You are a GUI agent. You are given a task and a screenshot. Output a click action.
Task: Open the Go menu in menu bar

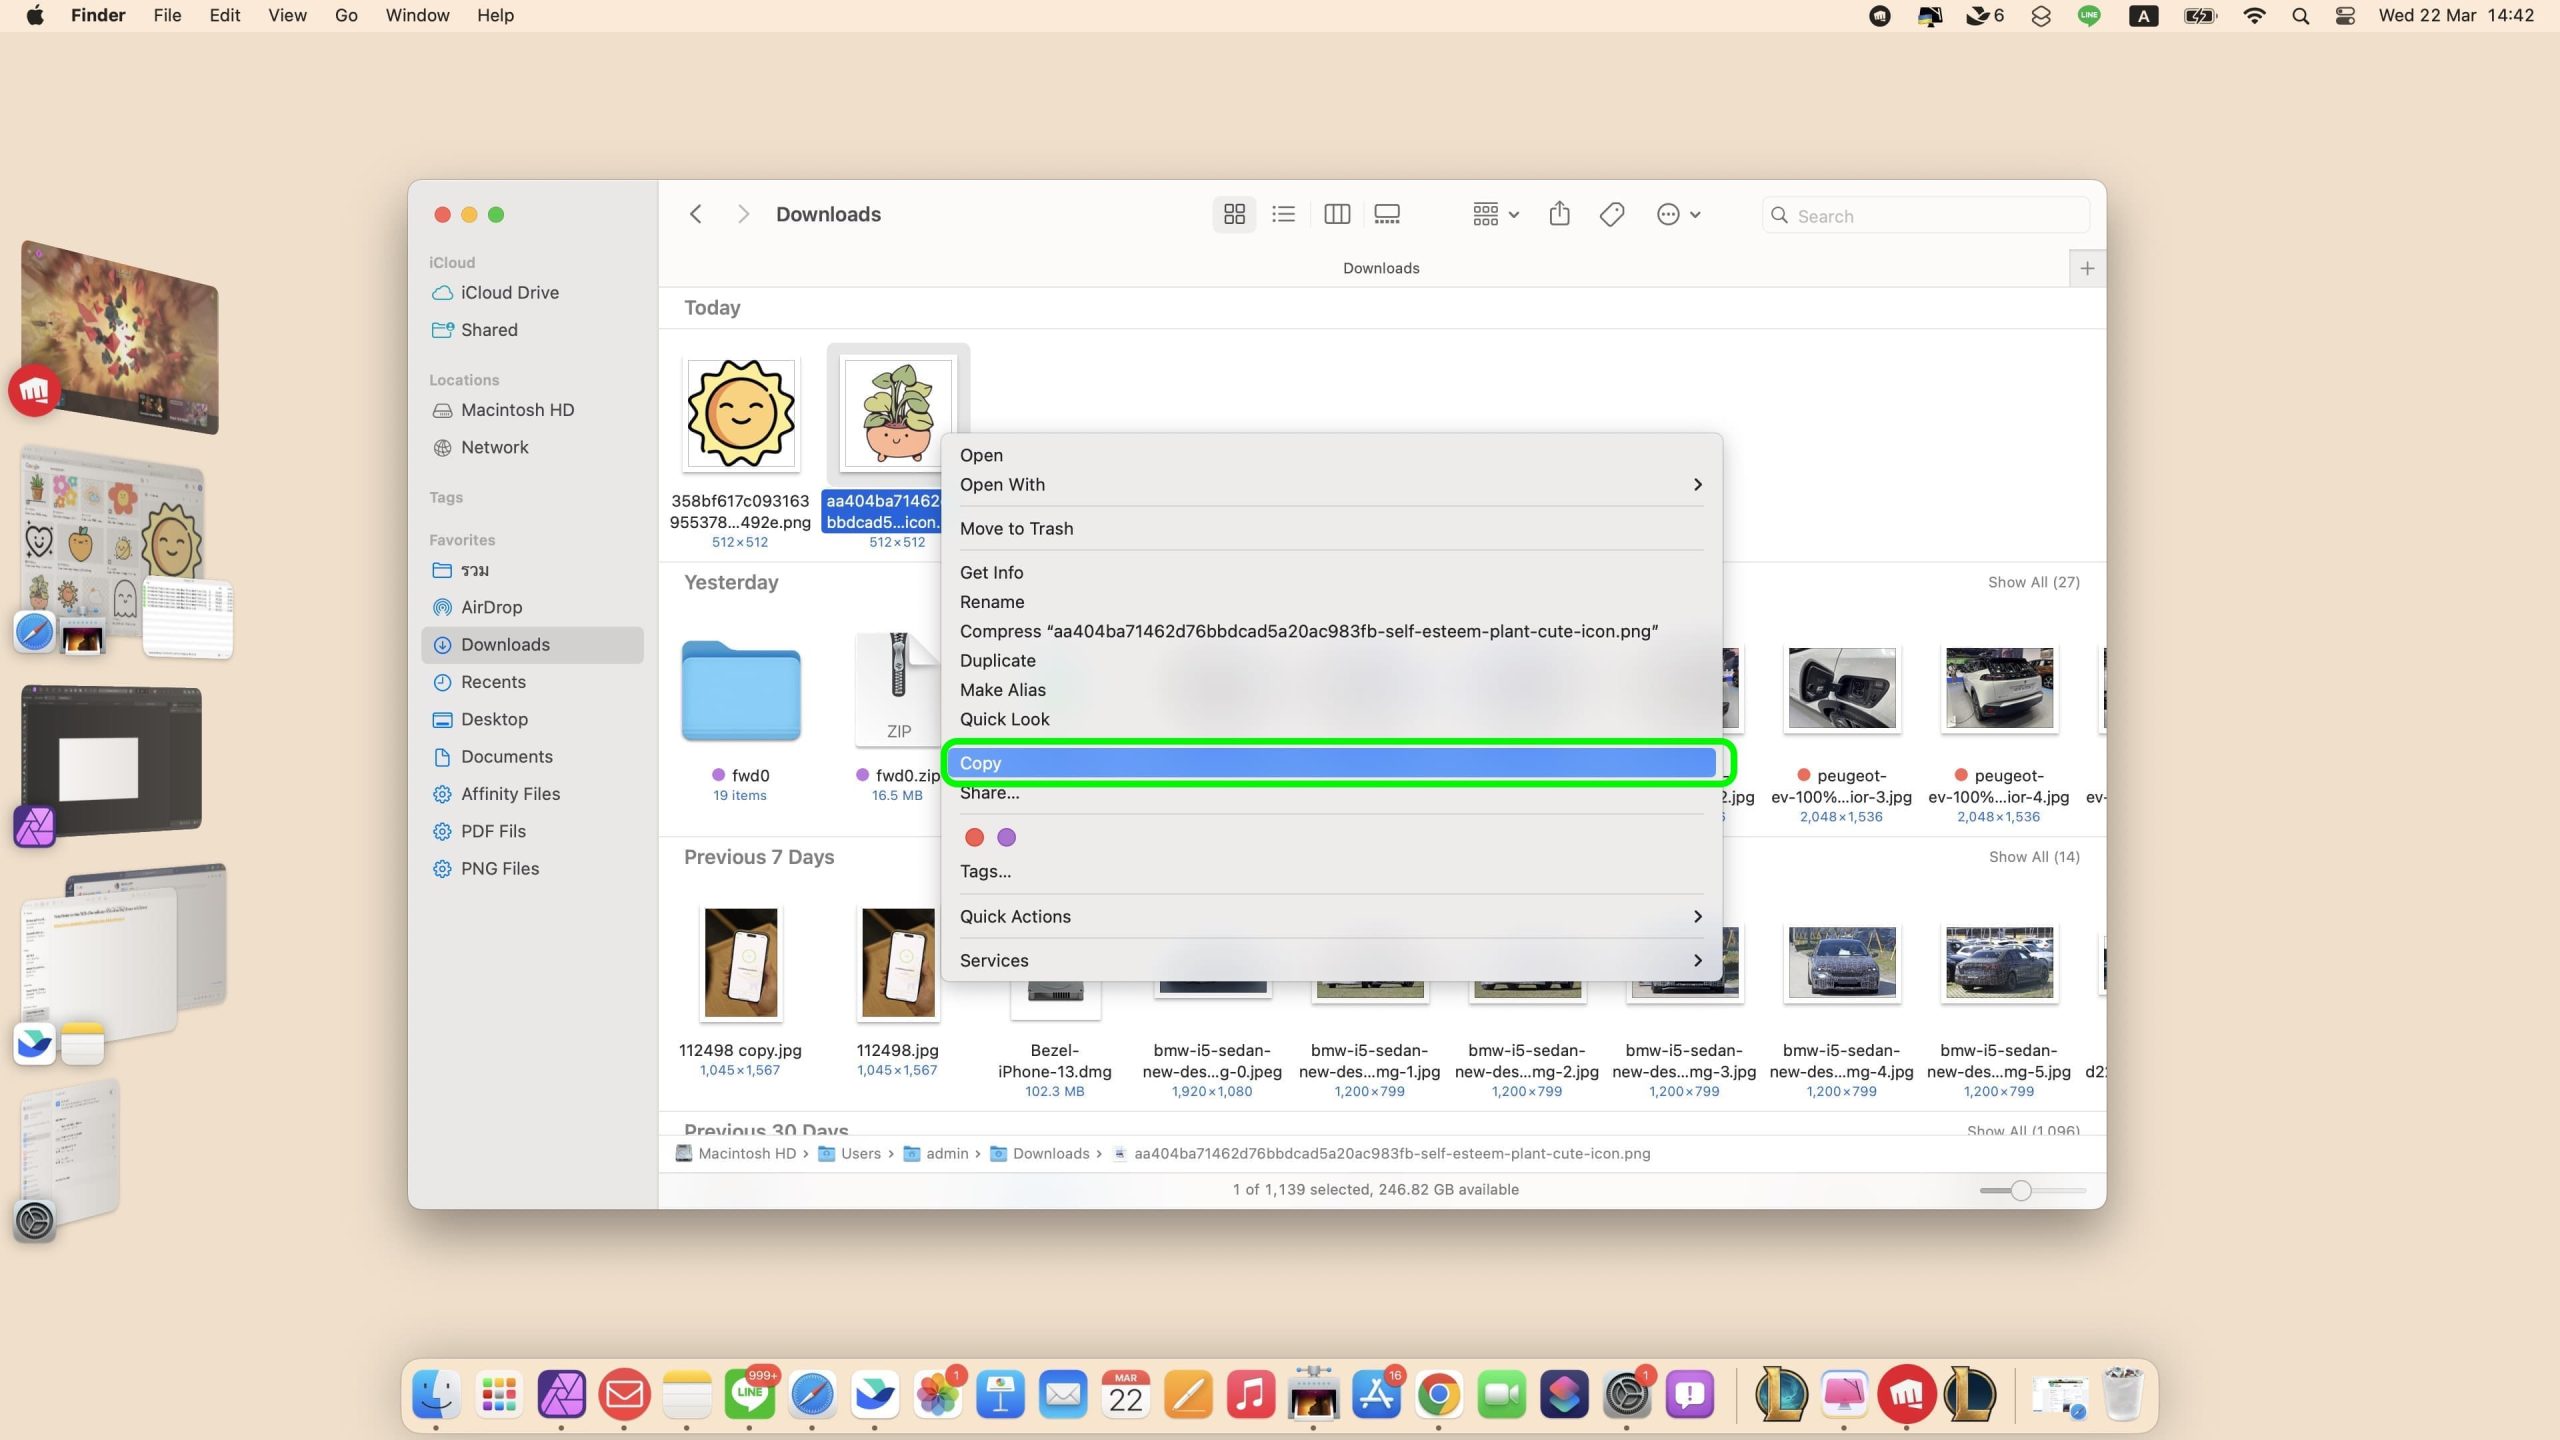pyautogui.click(x=346, y=15)
